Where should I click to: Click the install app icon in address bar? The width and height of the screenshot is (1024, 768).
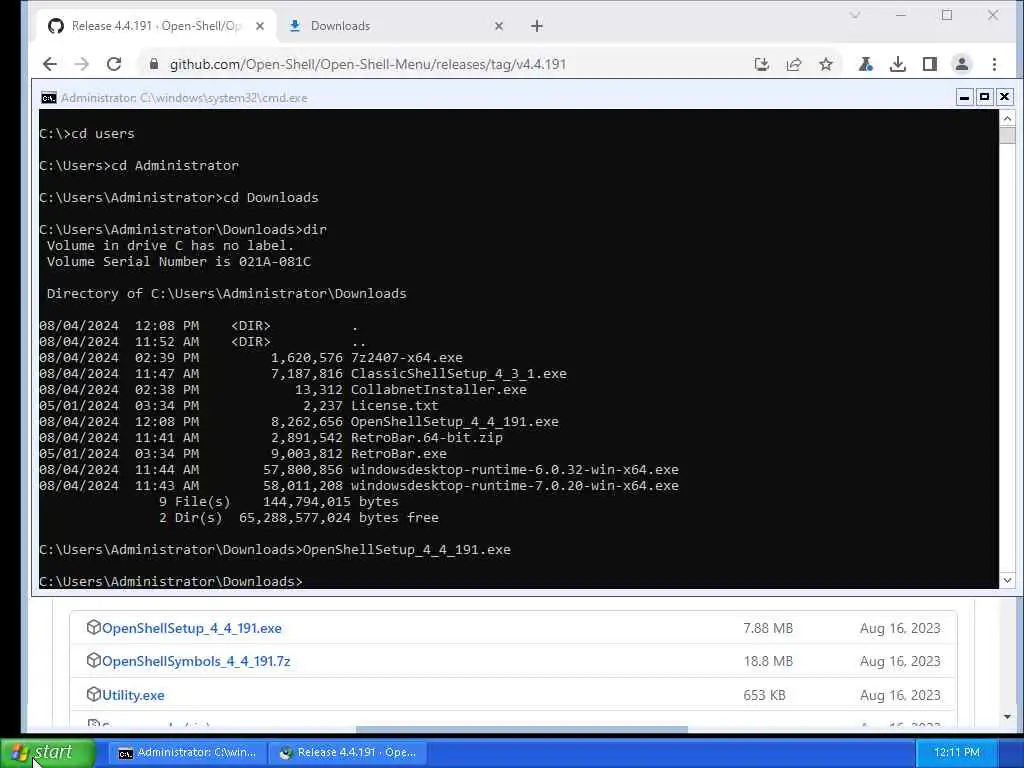(x=761, y=64)
